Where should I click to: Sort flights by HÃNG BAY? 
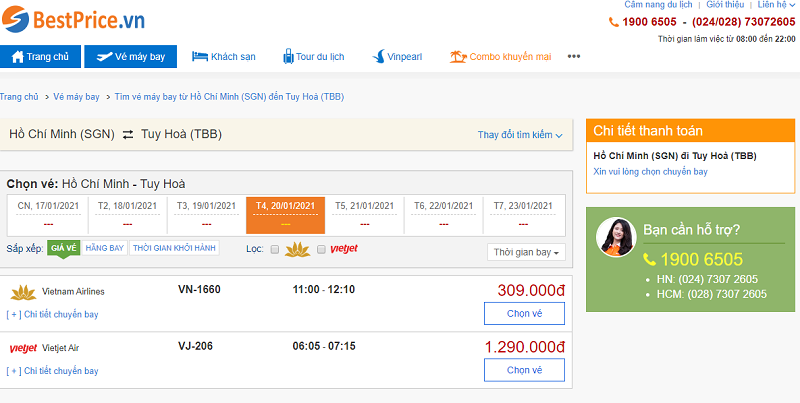click(105, 248)
